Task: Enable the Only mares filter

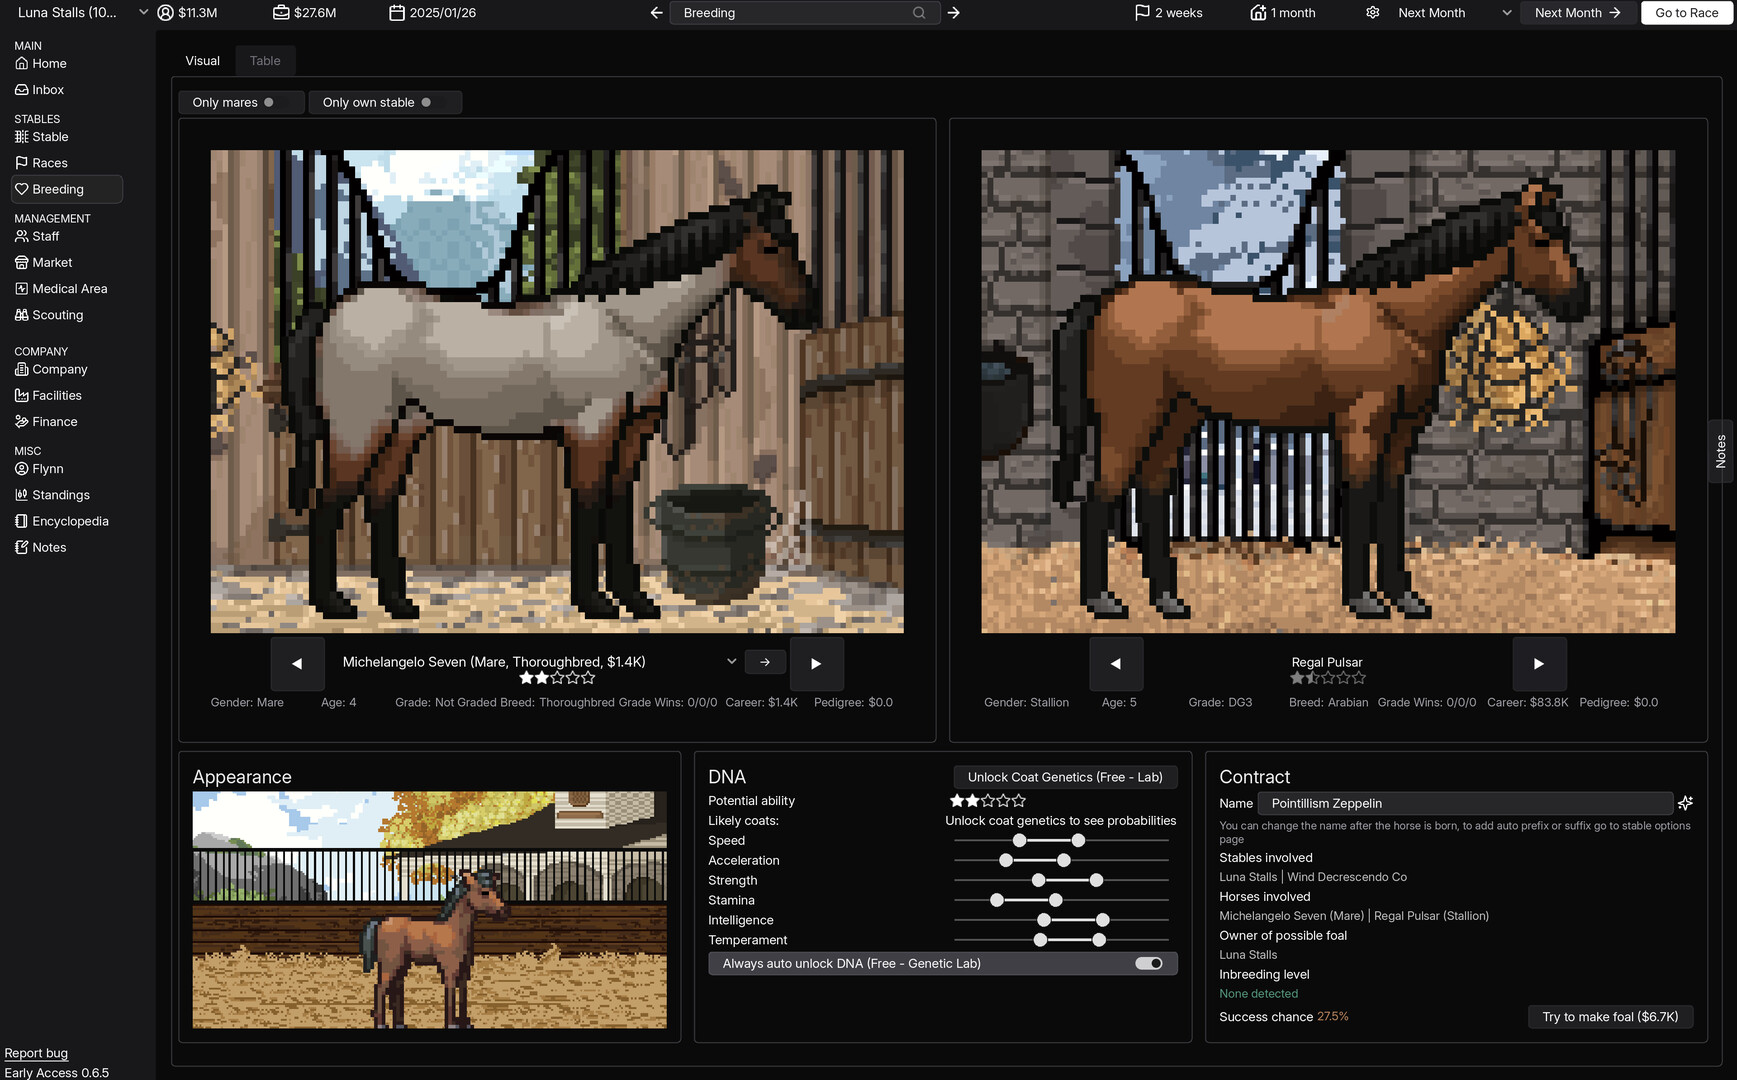Action: coord(241,102)
